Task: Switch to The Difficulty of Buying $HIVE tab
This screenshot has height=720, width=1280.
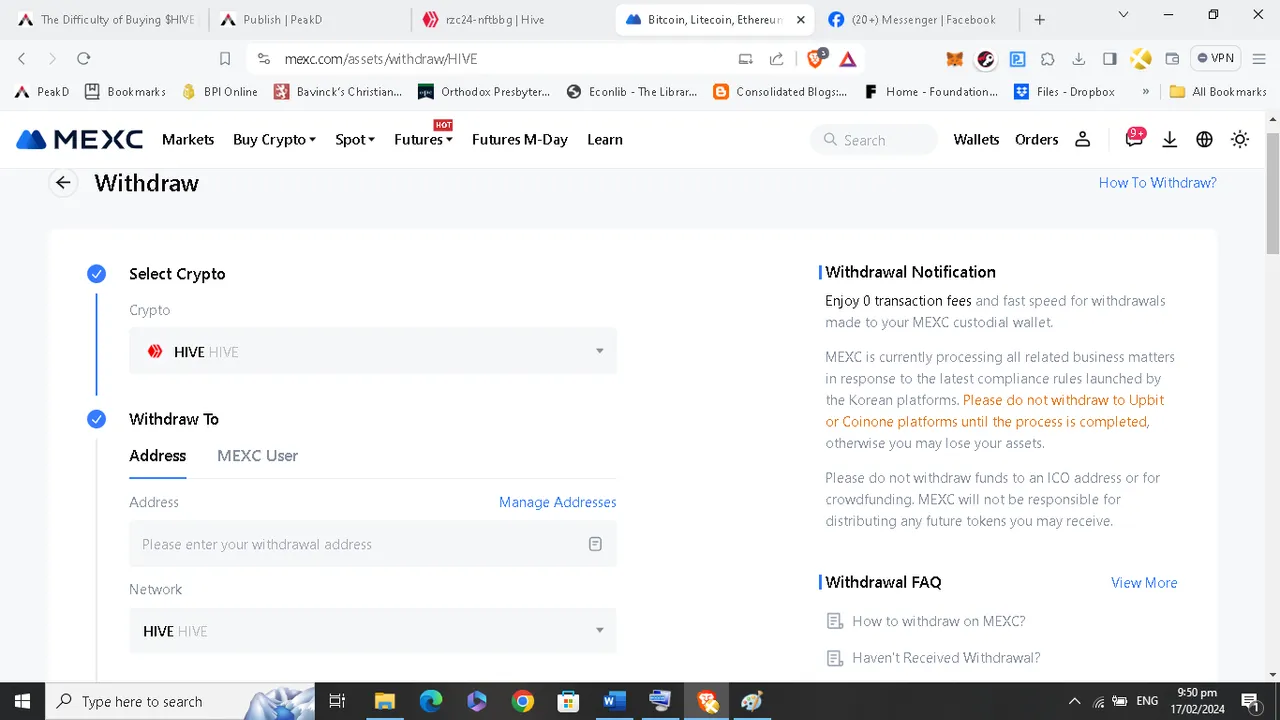Action: tap(108, 19)
